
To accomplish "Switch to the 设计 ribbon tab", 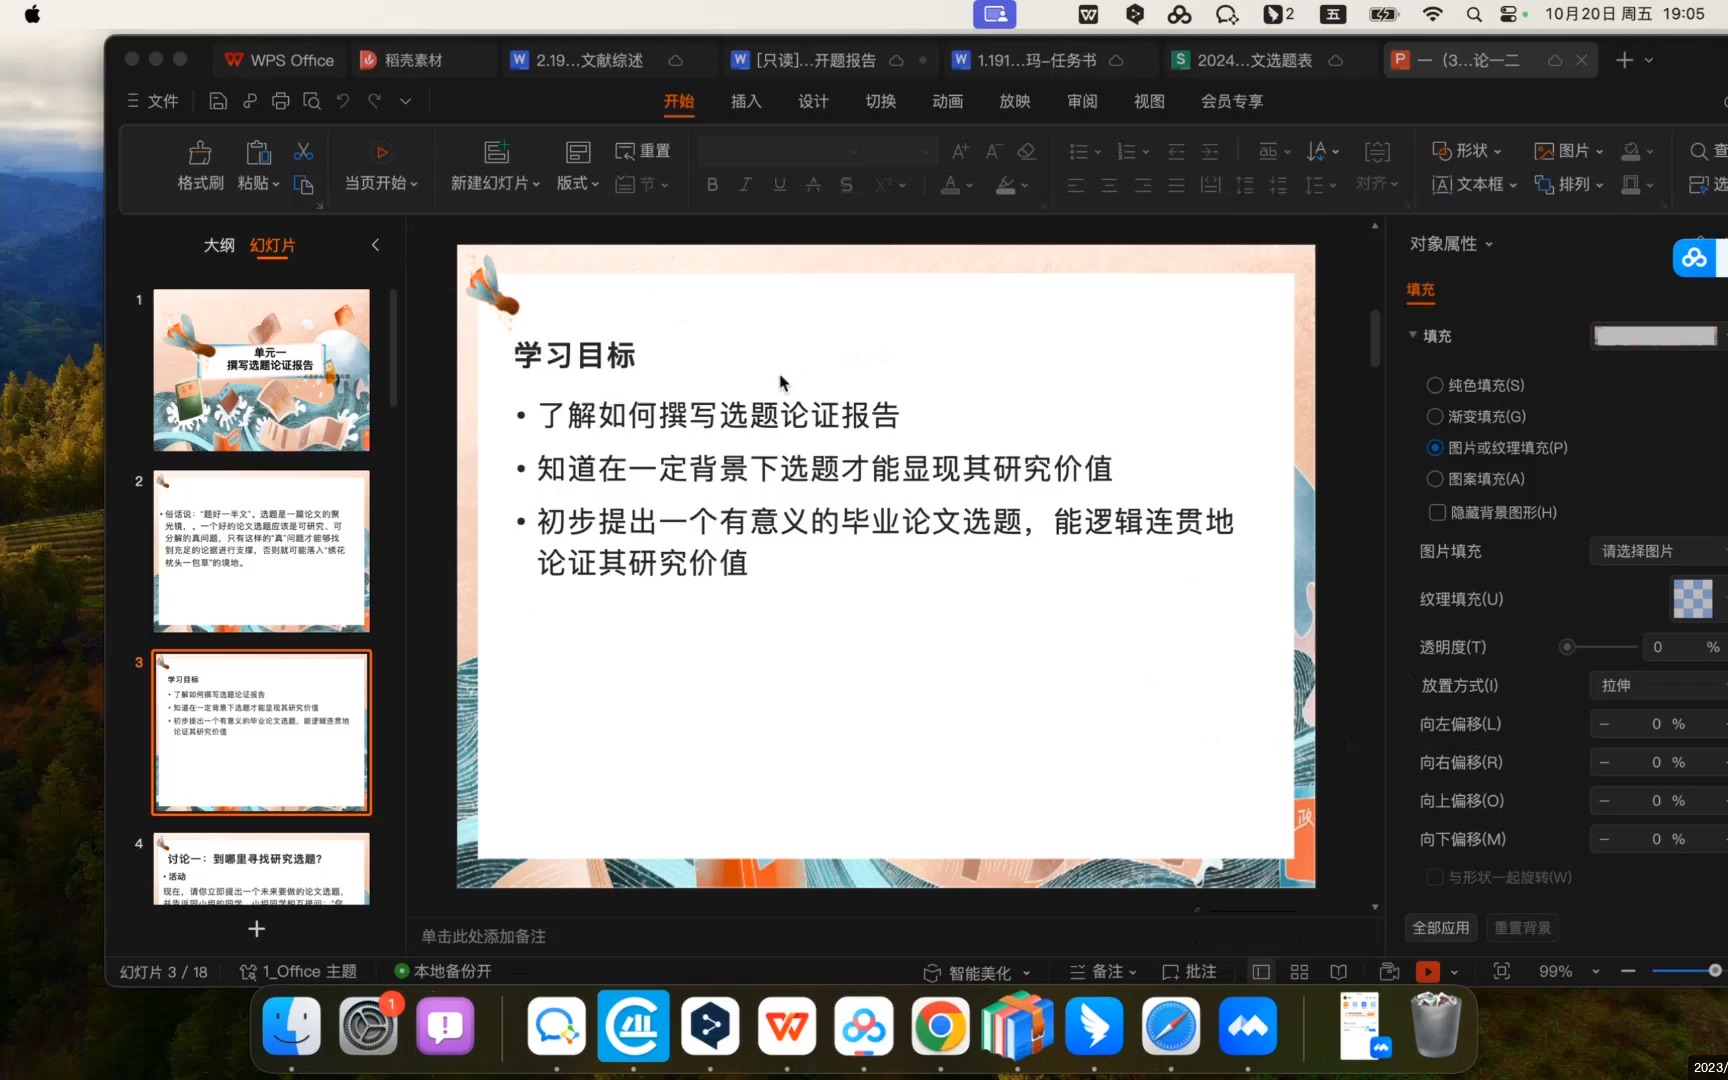I will pyautogui.click(x=813, y=101).
